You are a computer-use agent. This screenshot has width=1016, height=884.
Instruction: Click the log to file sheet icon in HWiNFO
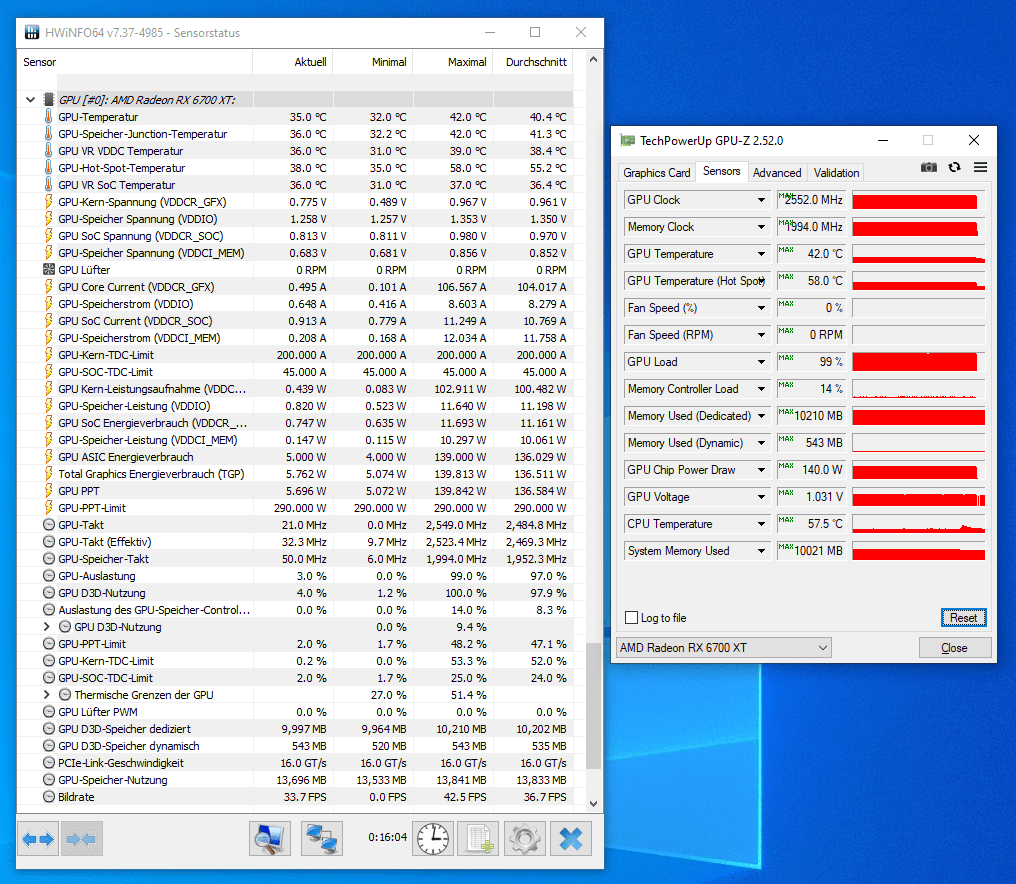479,839
